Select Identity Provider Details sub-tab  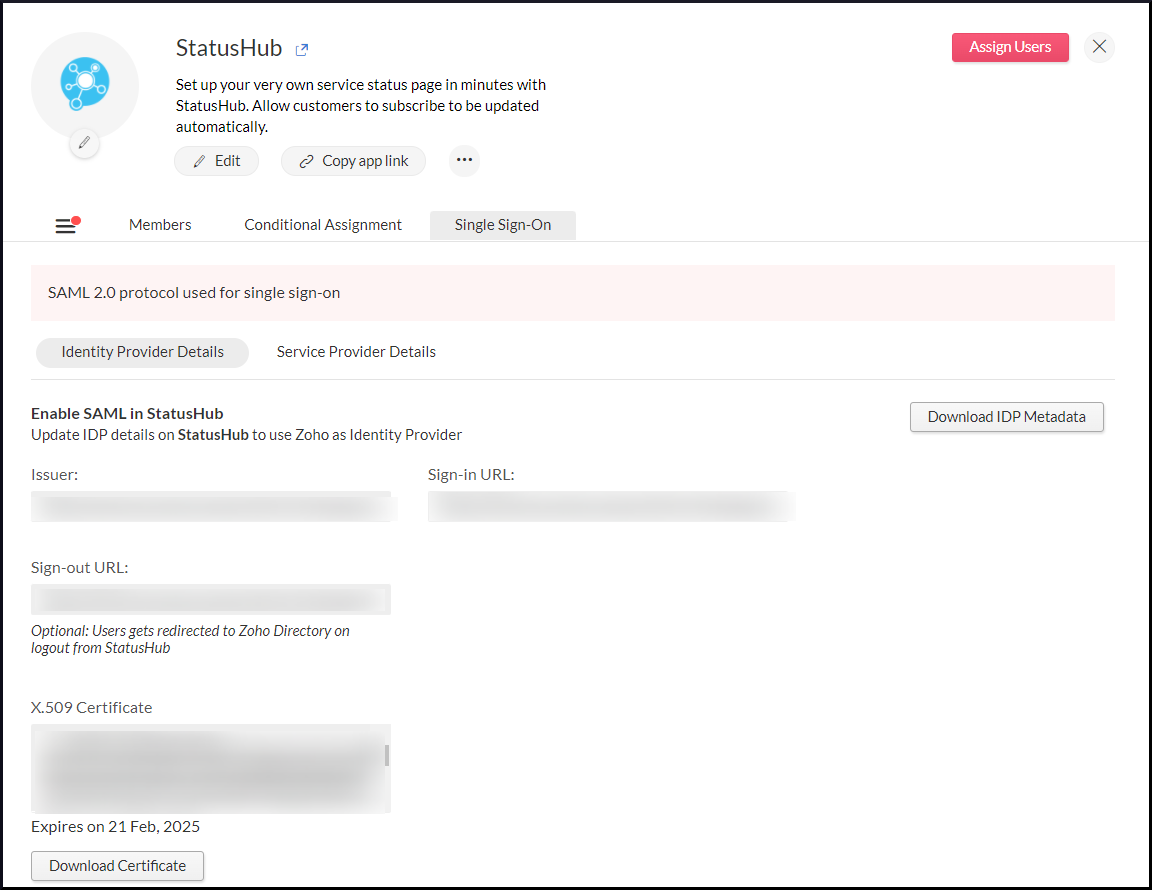tap(143, 352)
